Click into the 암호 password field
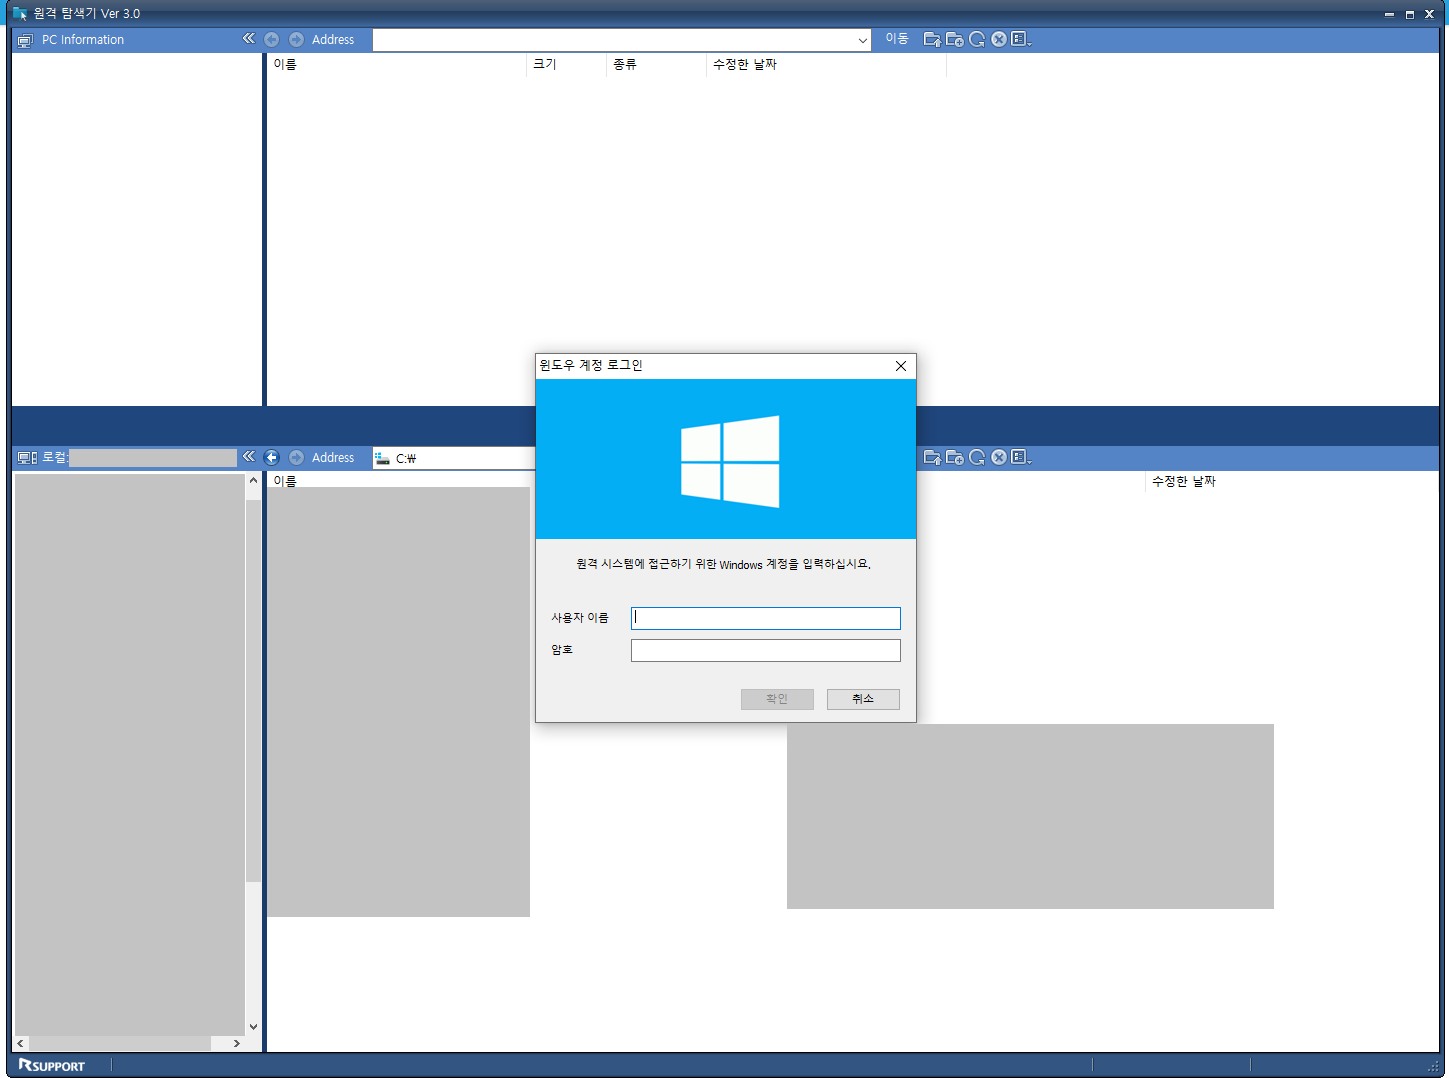1449x1078 pixels. click(765, 651)
